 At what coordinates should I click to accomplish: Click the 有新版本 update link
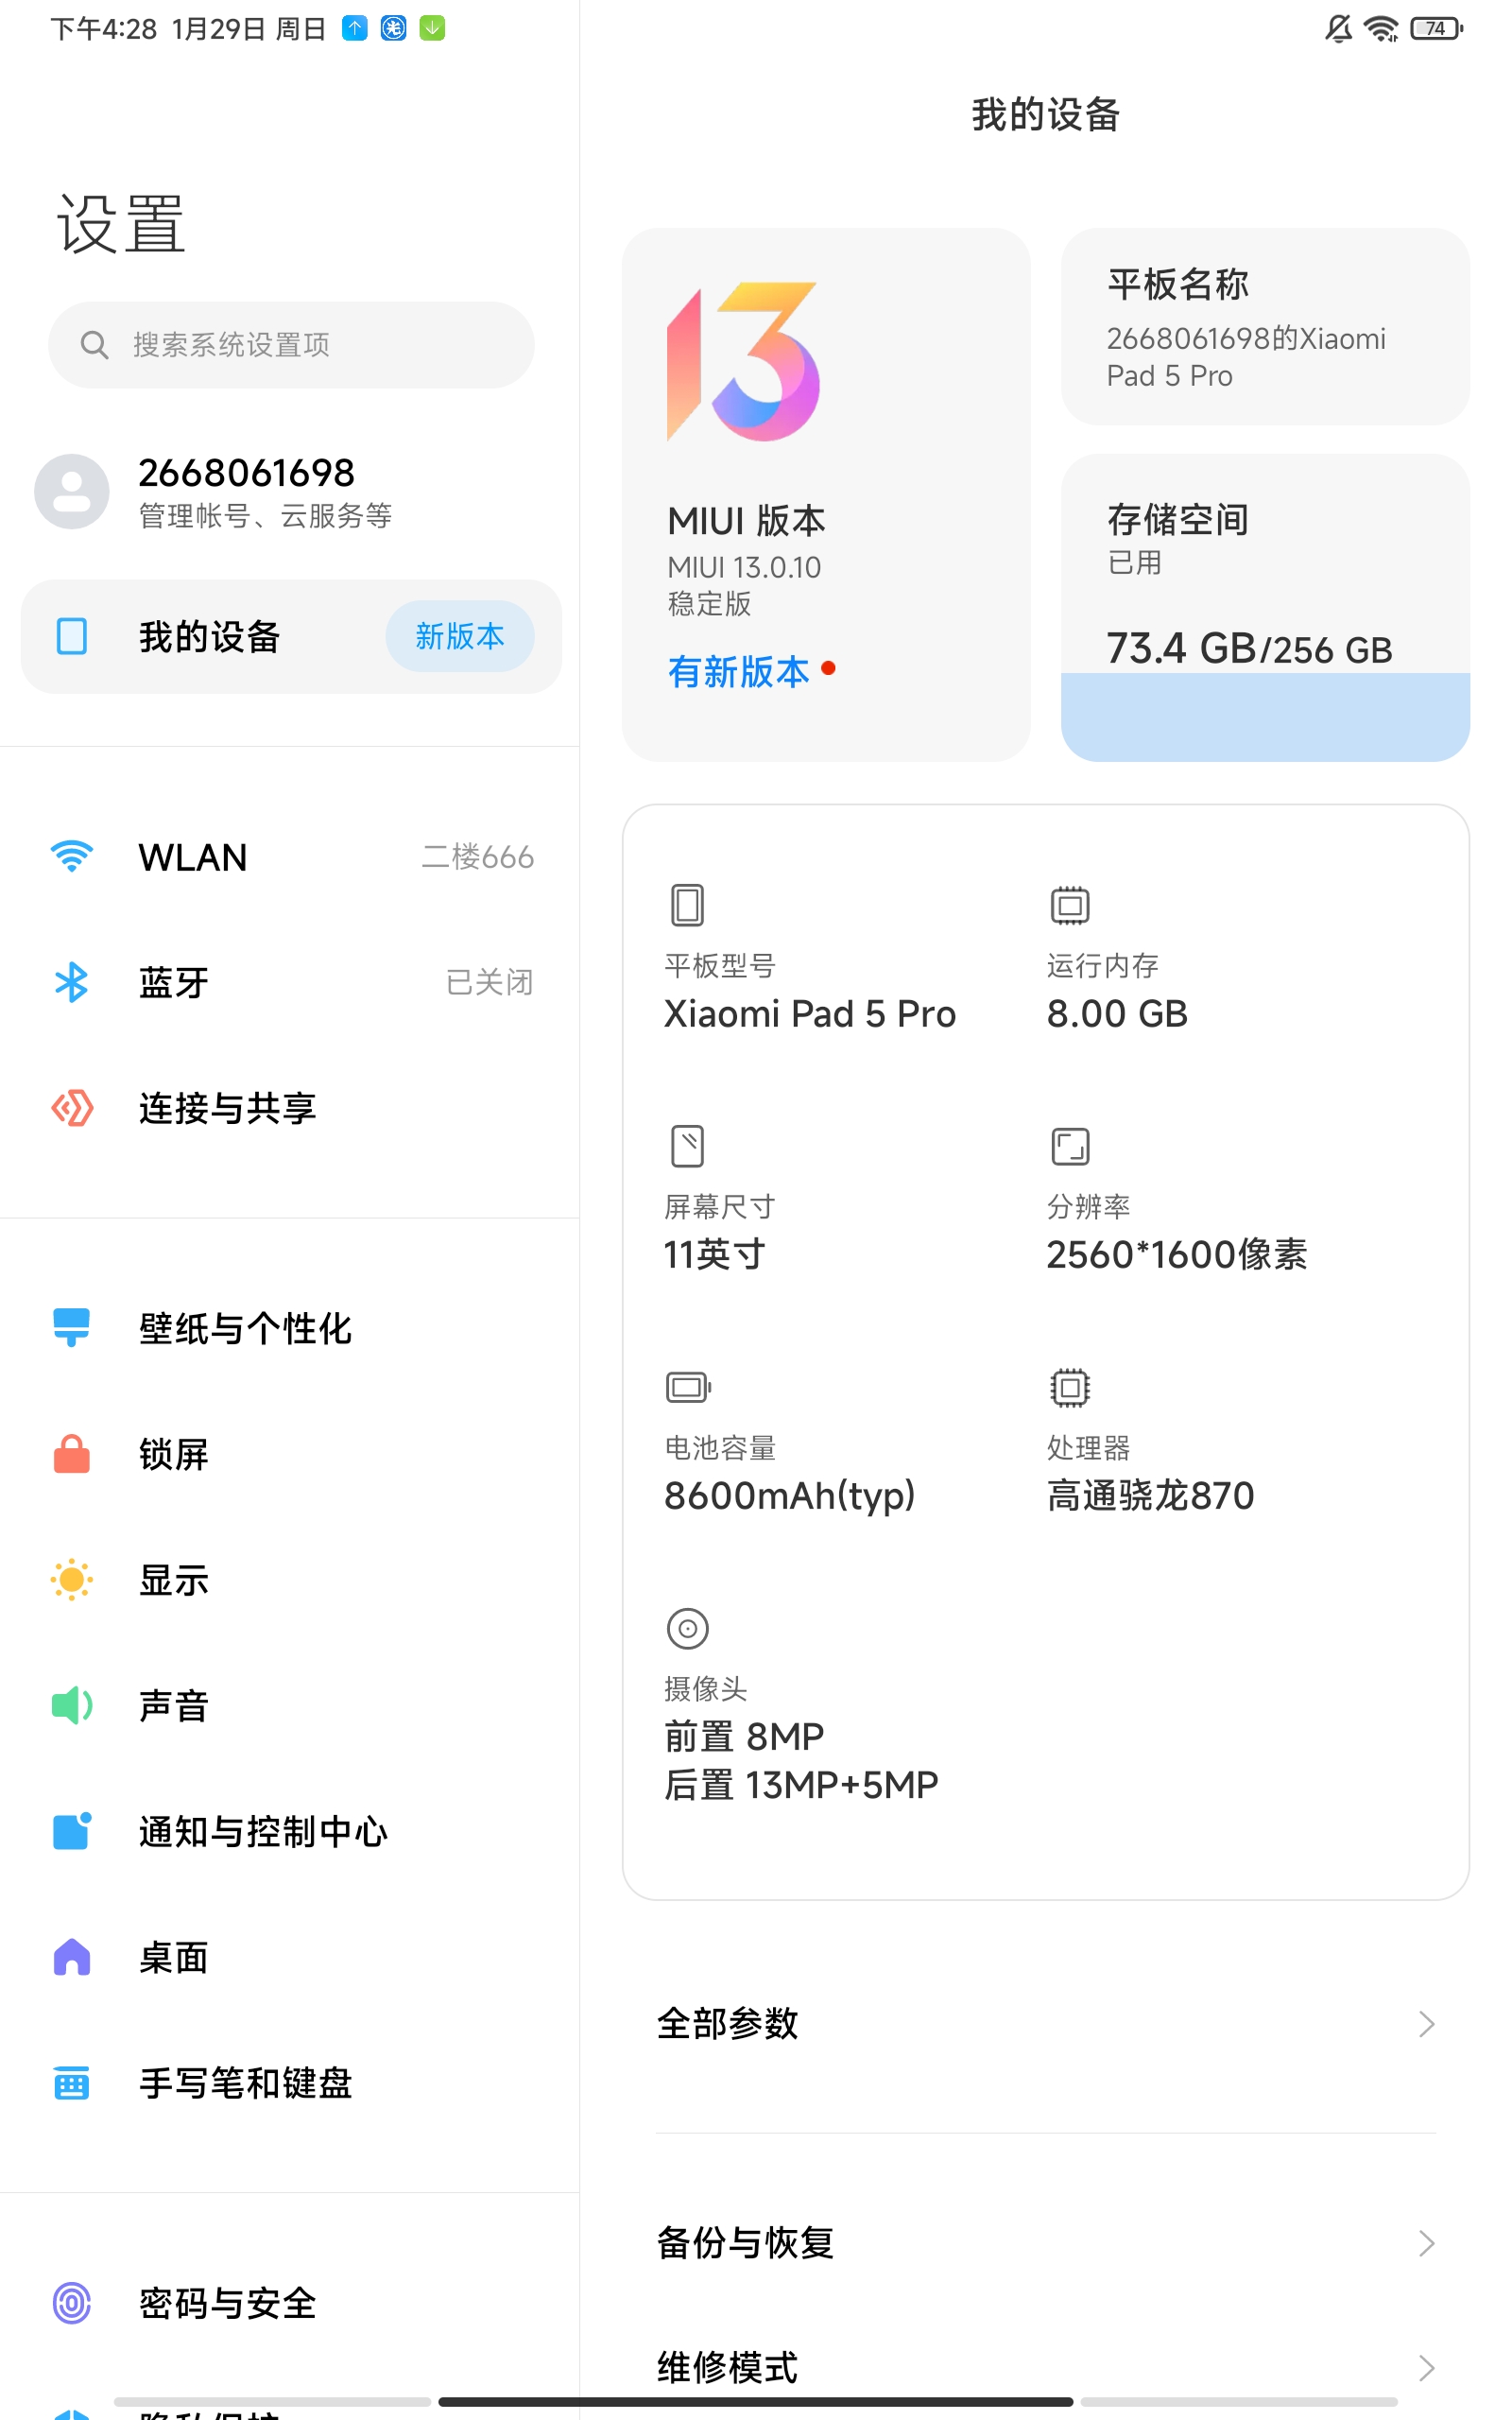(x=739, y=671)
